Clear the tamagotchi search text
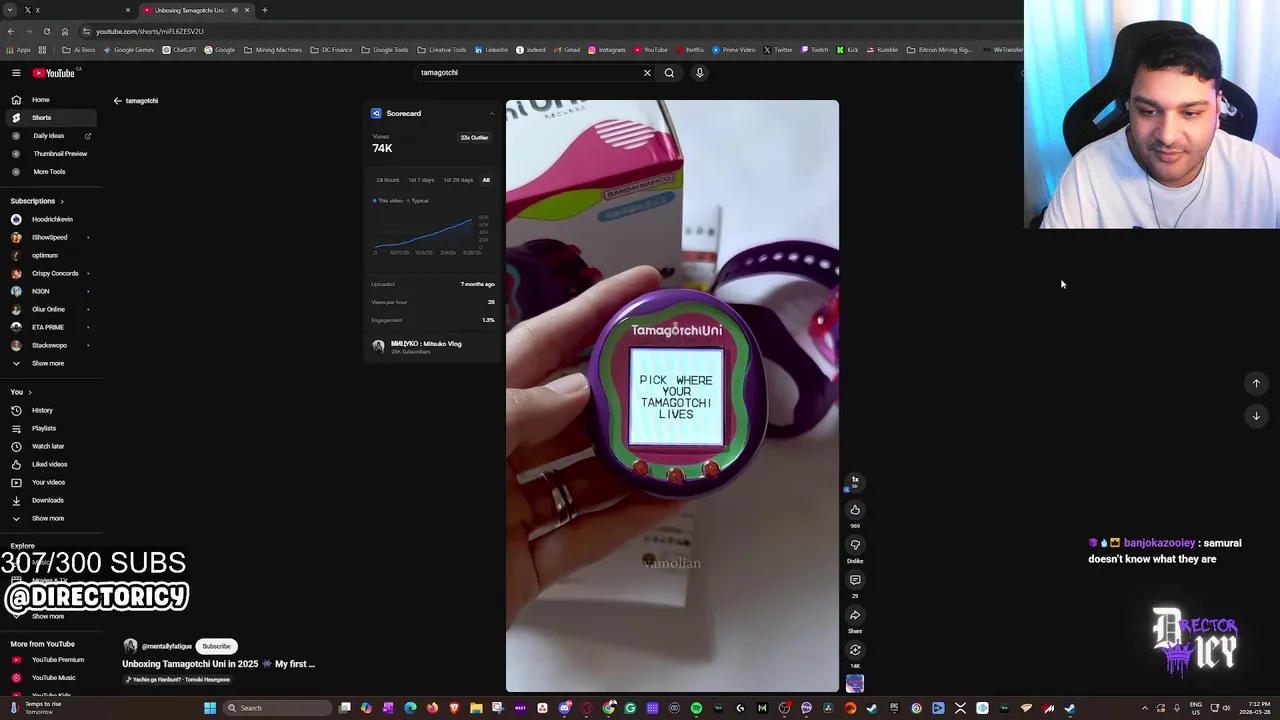The width and height of the screenshot is (1280, 720). (x=647, y=73)
